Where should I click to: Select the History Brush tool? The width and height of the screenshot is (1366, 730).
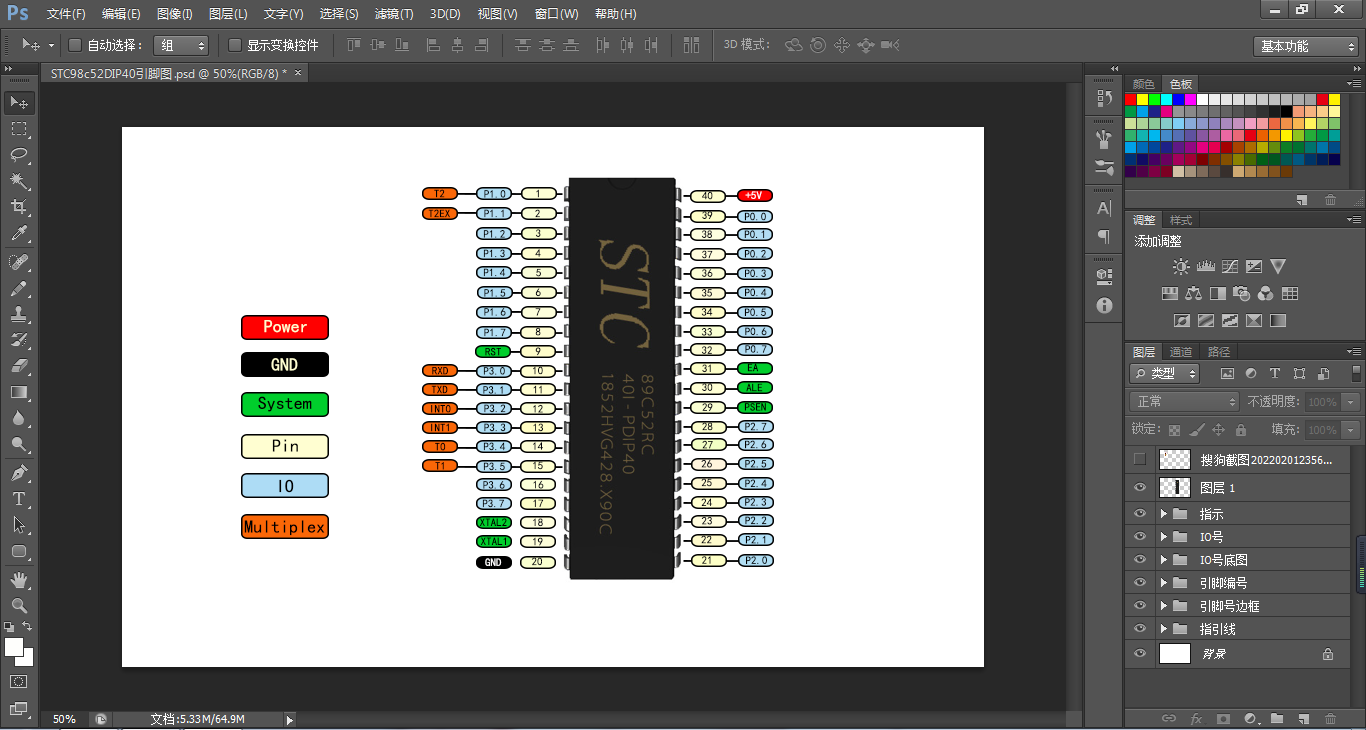(x=19, y=340)
